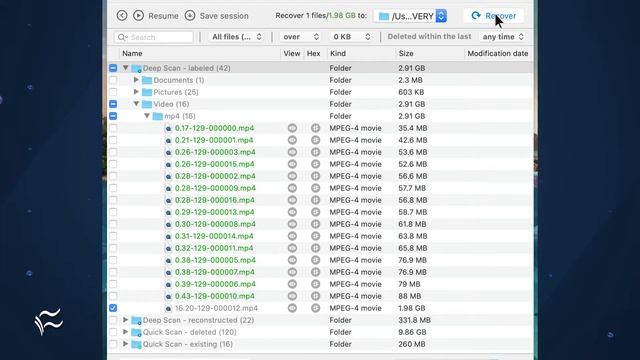Preview 0.21-129-000001.mp4 with eye icon

(x=292, y=140)
